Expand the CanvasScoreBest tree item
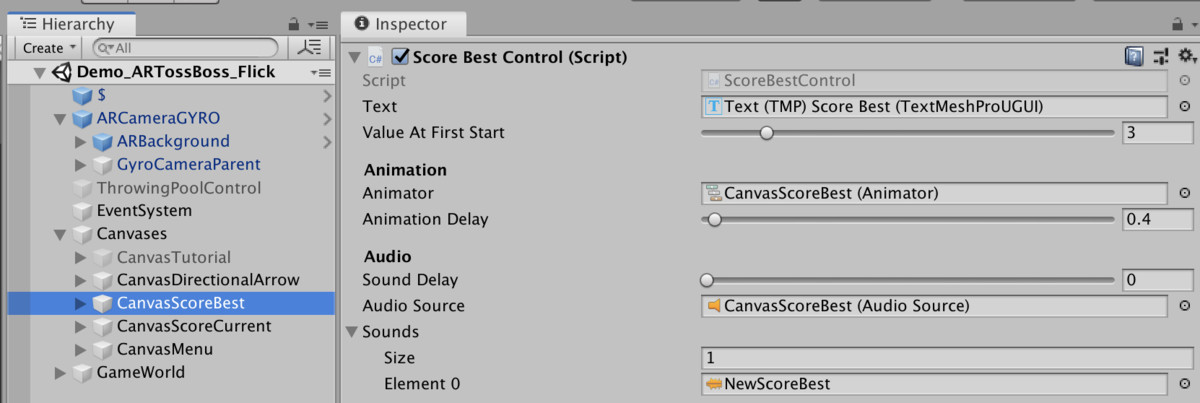Viewport: 1200px width, 403px height. [81, 303]
